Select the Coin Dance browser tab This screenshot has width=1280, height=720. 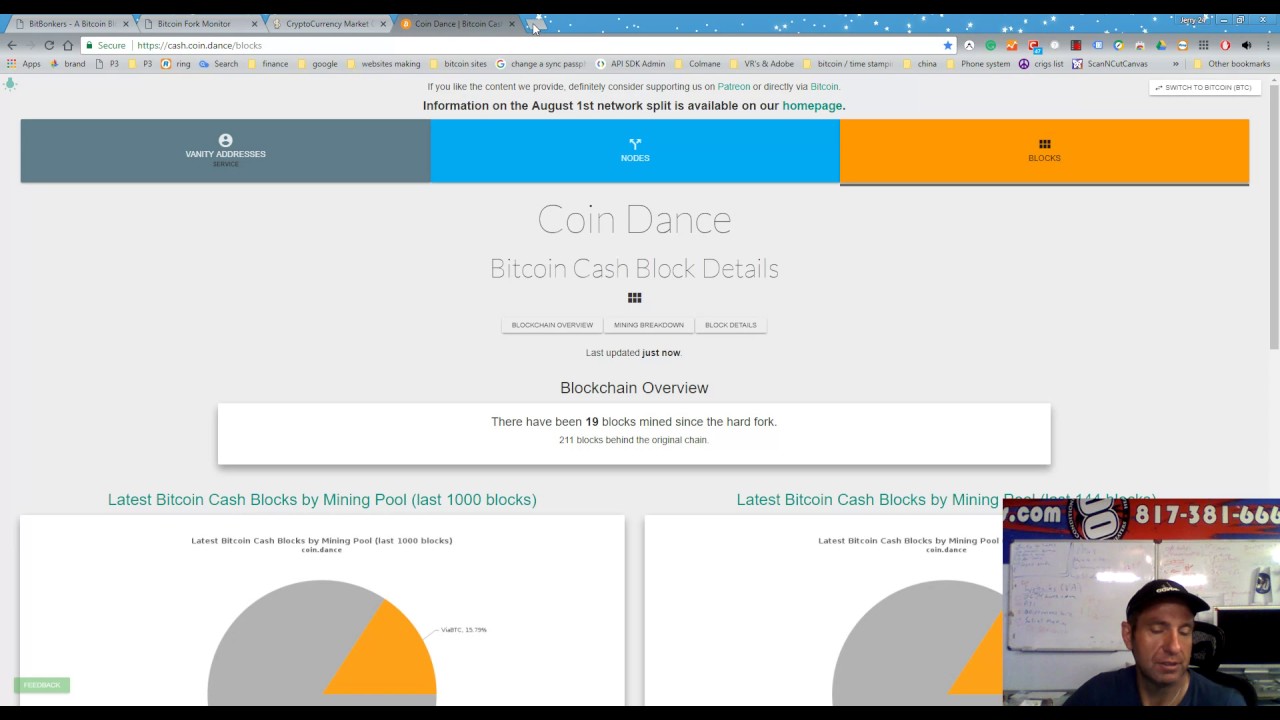click(456, 23)
